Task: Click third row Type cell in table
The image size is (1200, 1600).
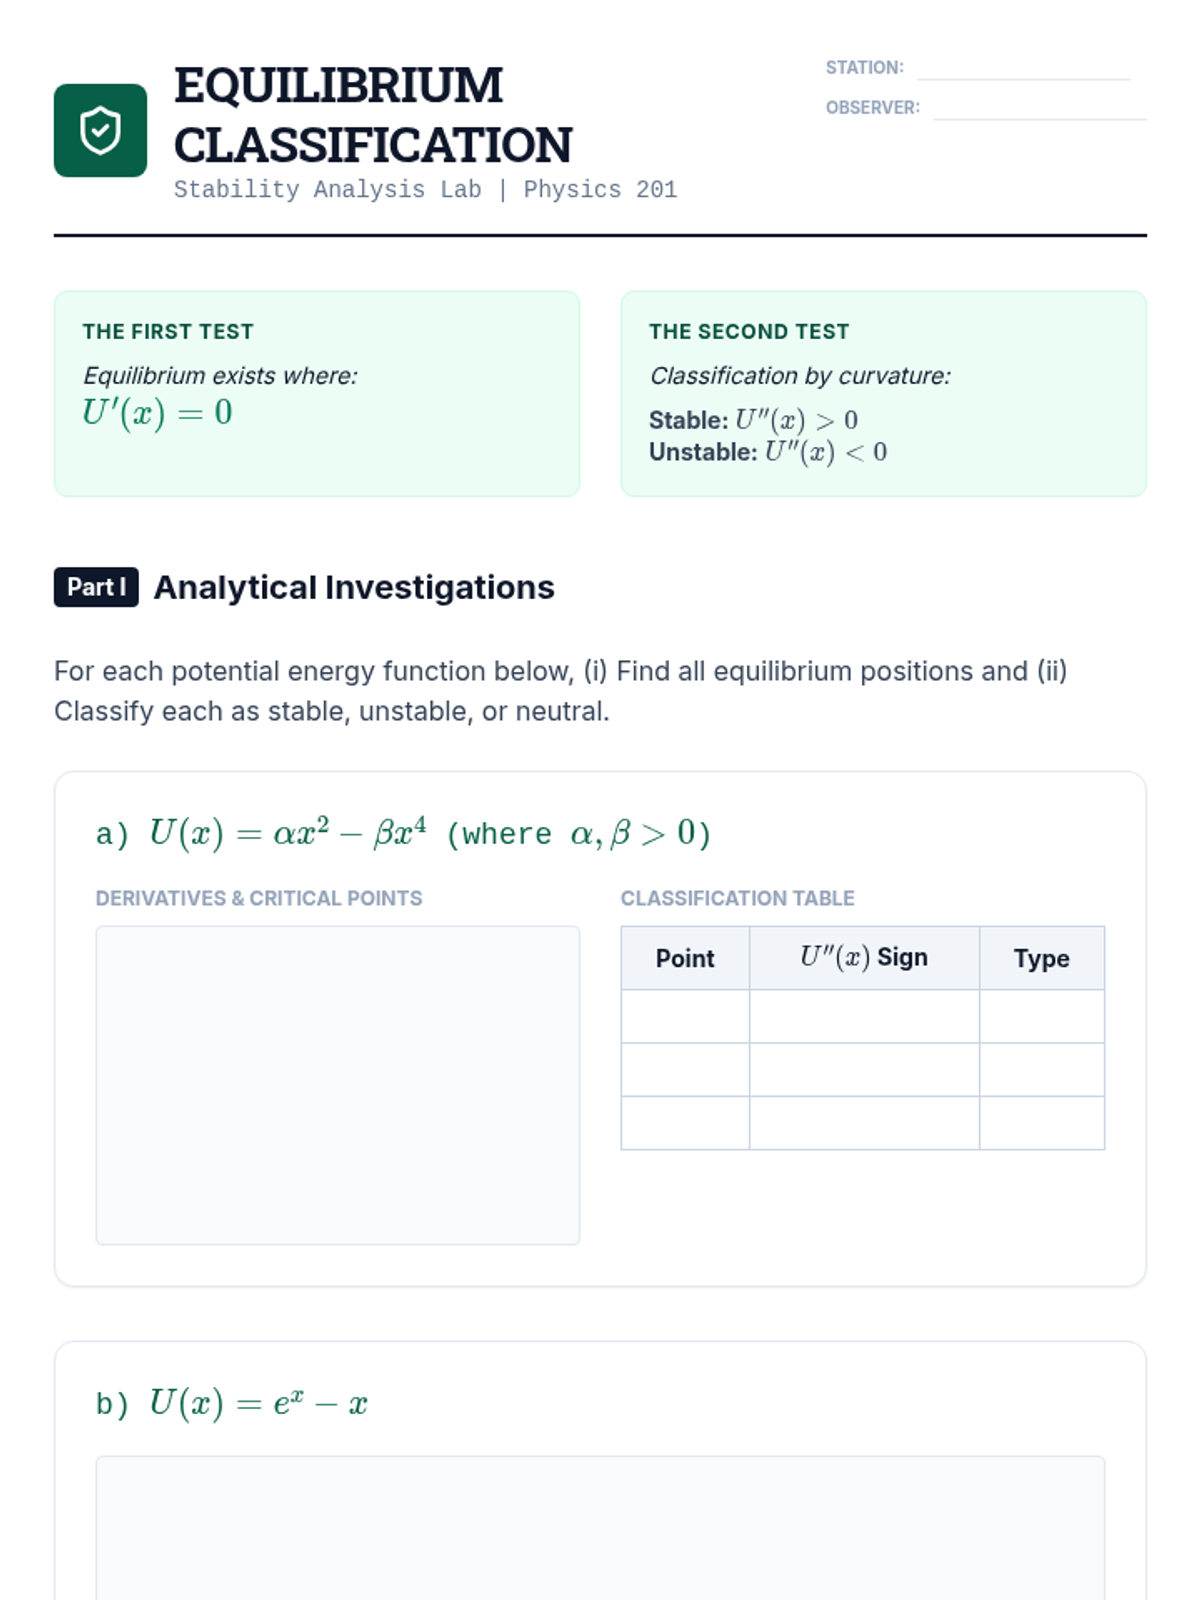Action: click(1042, 1123)
